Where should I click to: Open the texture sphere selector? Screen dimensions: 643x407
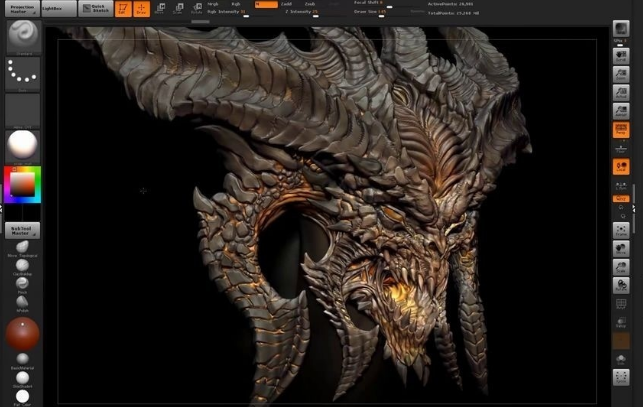coord(23,147)
